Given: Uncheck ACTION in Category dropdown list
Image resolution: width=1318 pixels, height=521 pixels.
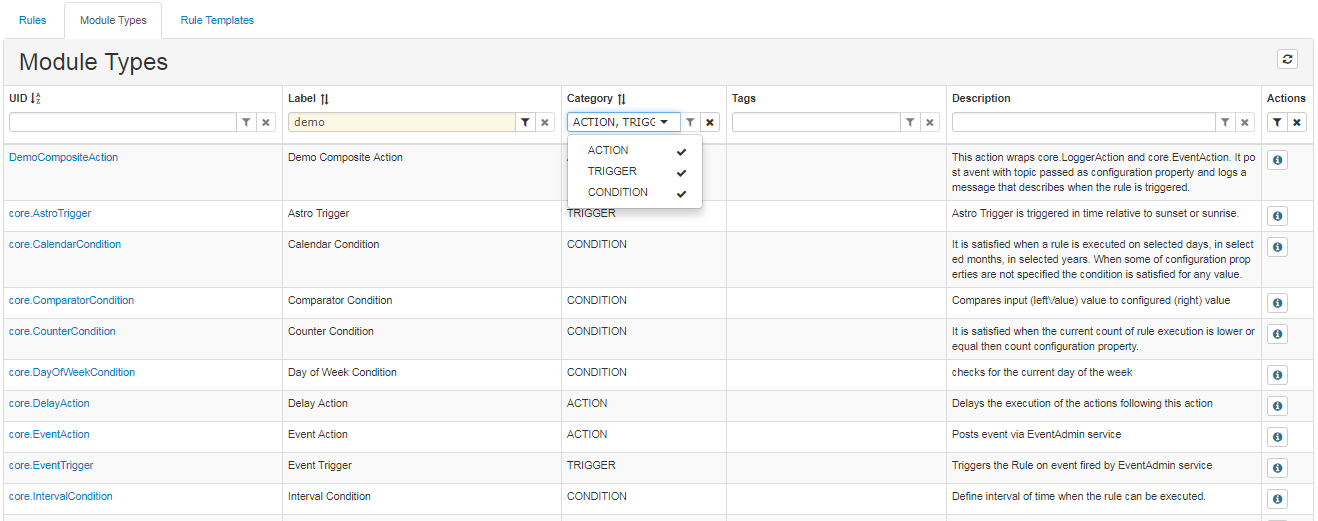Looking at the screenshot, I should 635,150.
